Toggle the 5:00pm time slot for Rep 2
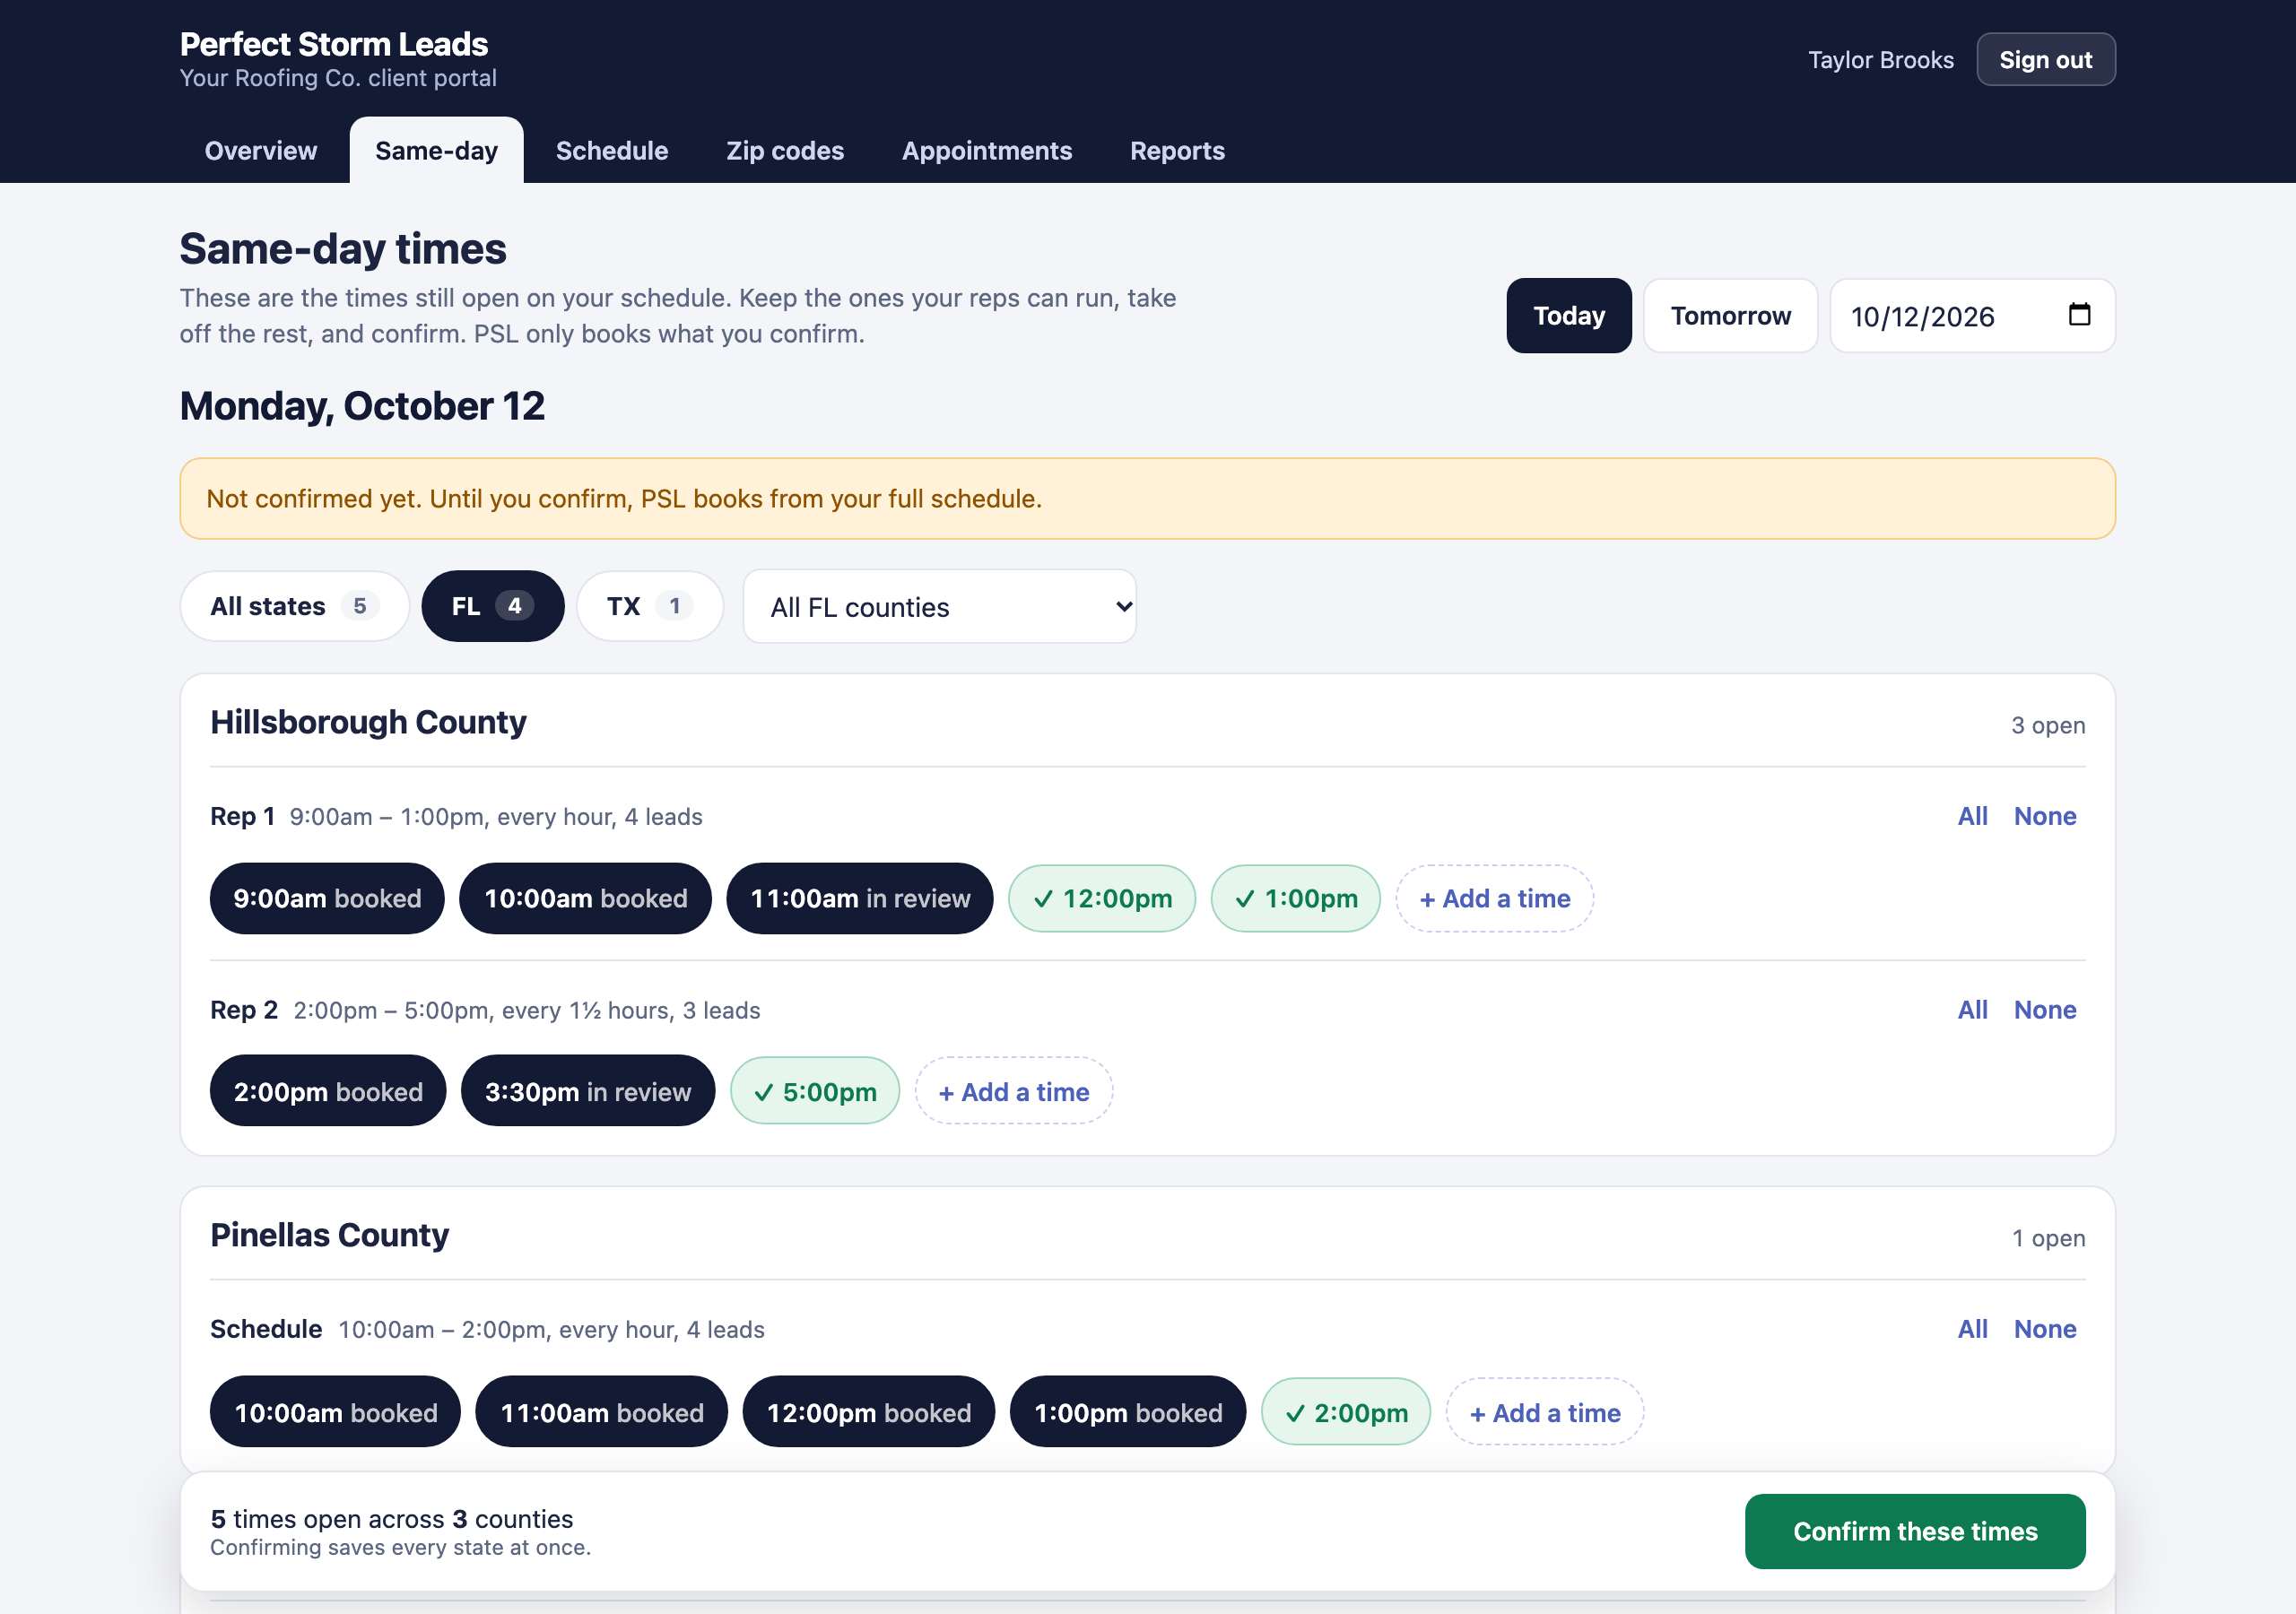 (x=814, y=1091)
